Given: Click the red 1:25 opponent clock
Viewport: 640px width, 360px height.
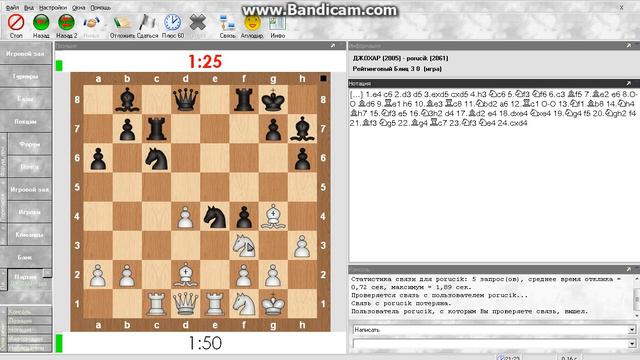Looking at the screenshot, I should [x=205, y=62].
